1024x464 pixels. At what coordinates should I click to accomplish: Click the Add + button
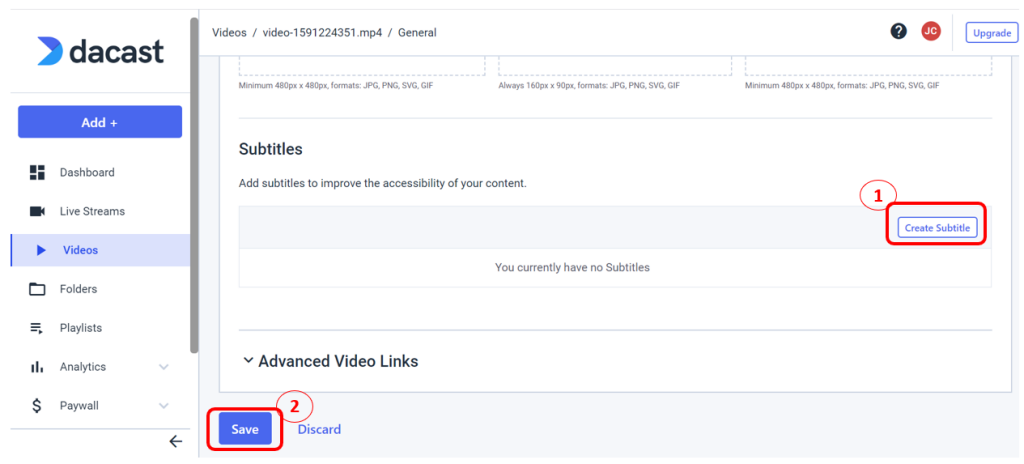[x=100, y=122]
